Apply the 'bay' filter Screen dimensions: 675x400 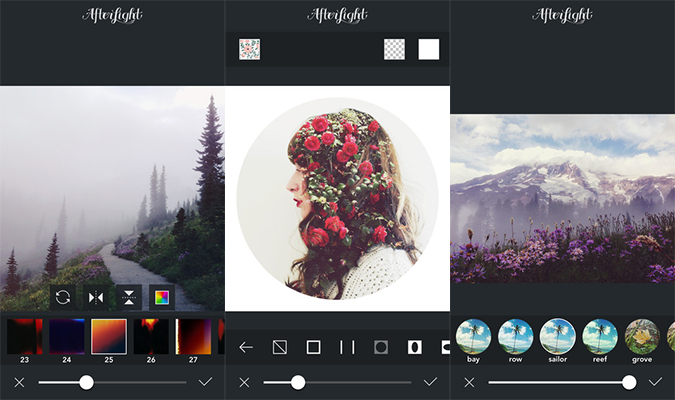[x=473, y=336]
